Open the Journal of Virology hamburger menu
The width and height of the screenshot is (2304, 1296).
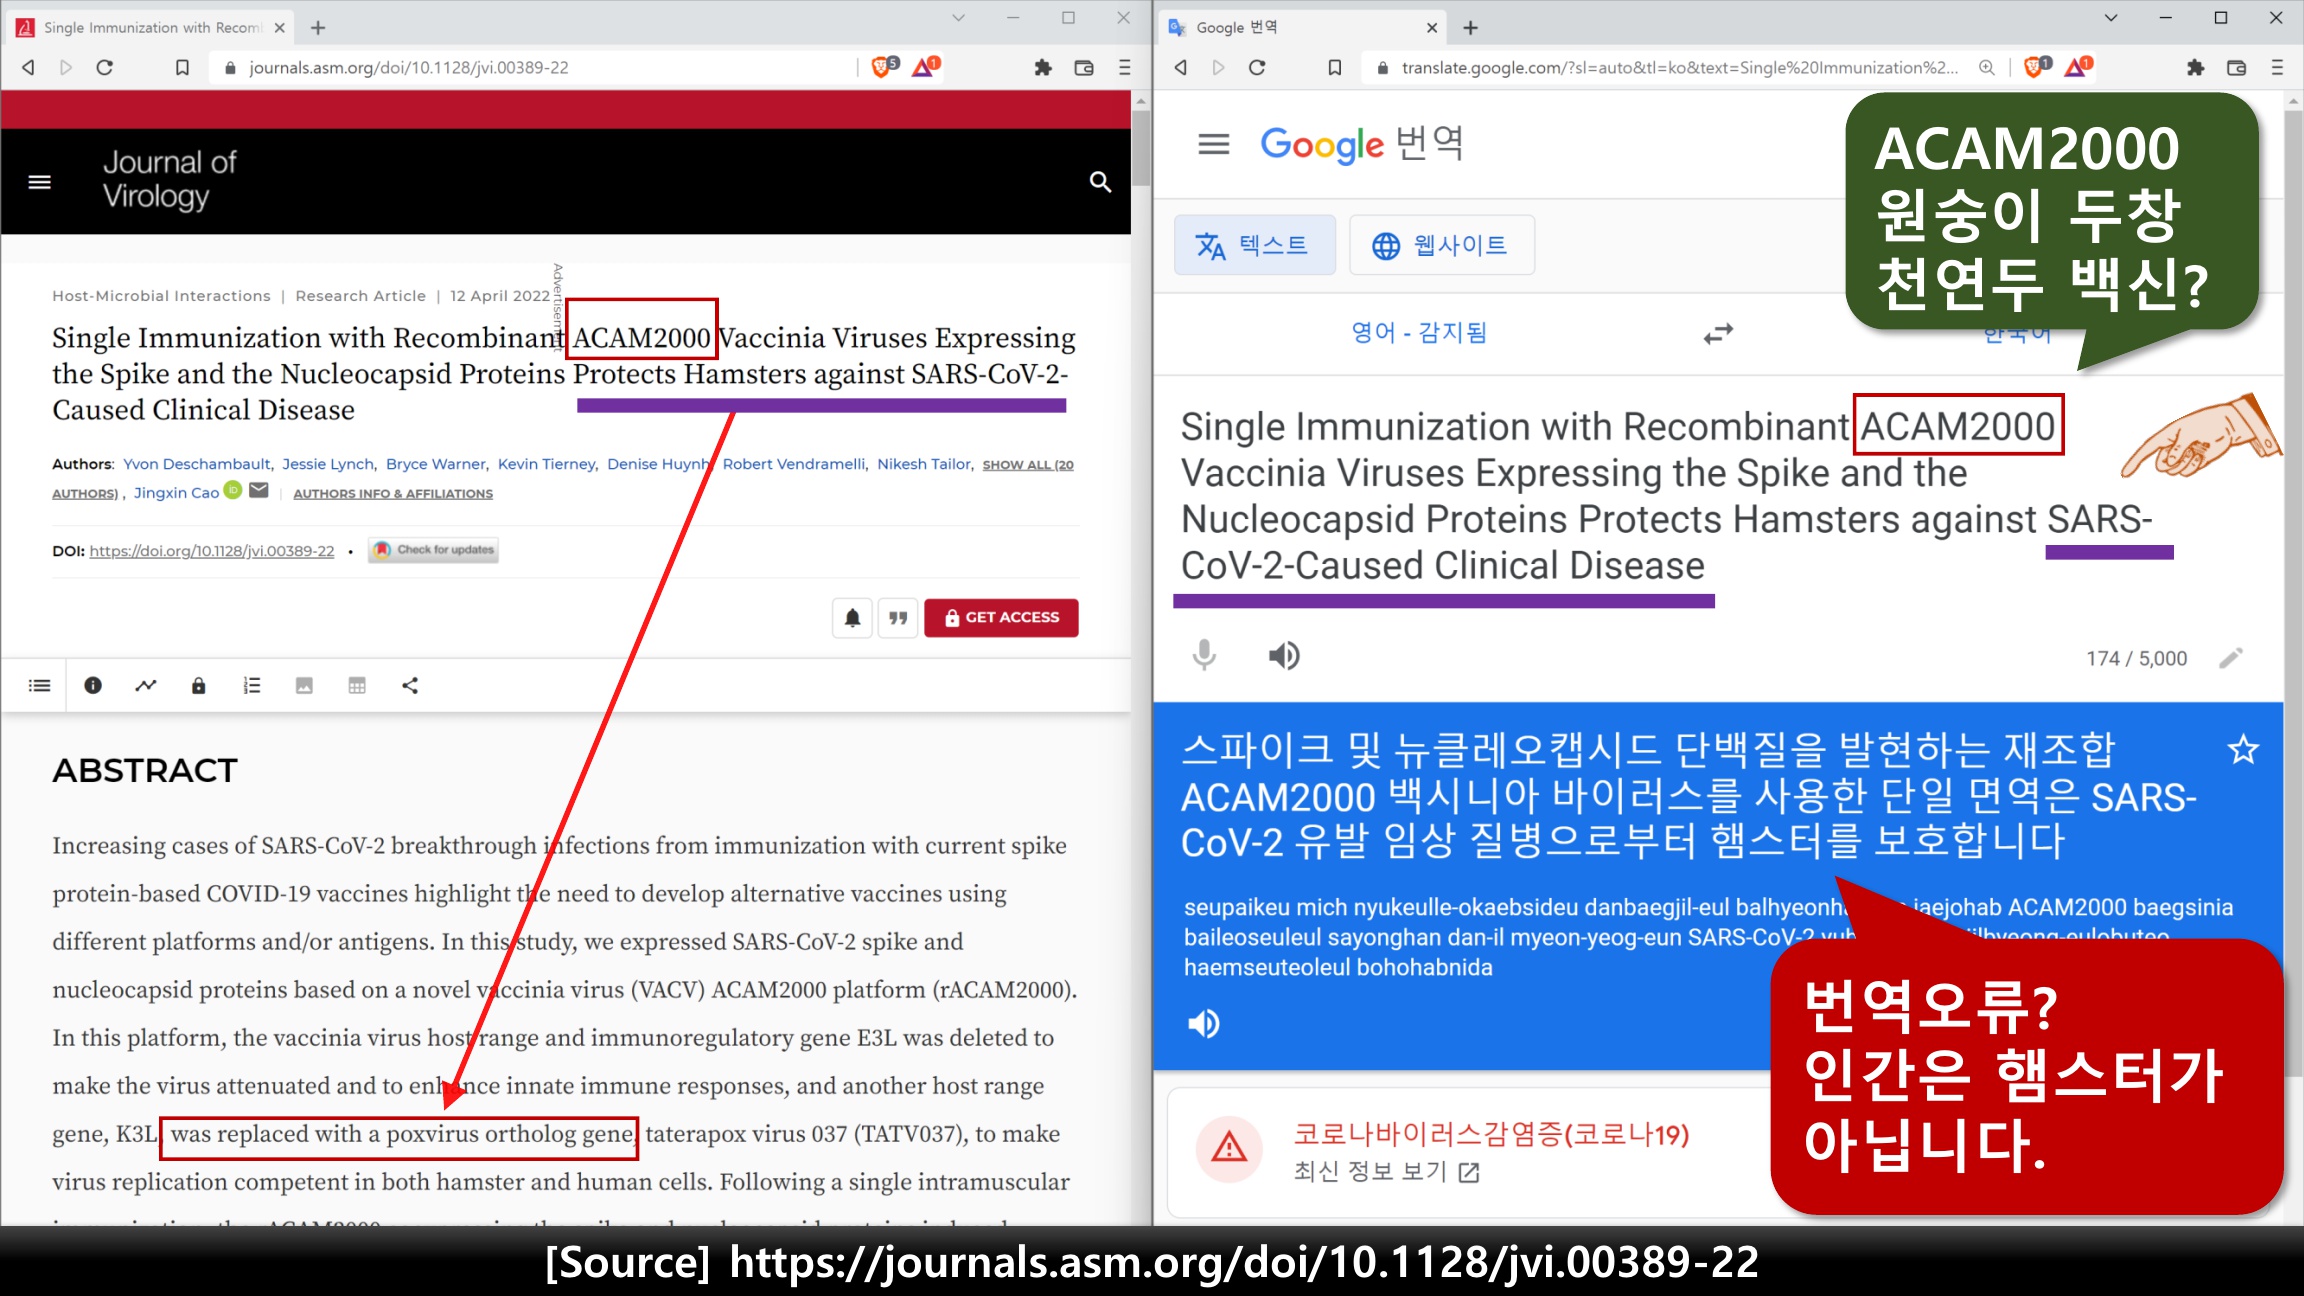pyautogui.click(x=40, y=182)
